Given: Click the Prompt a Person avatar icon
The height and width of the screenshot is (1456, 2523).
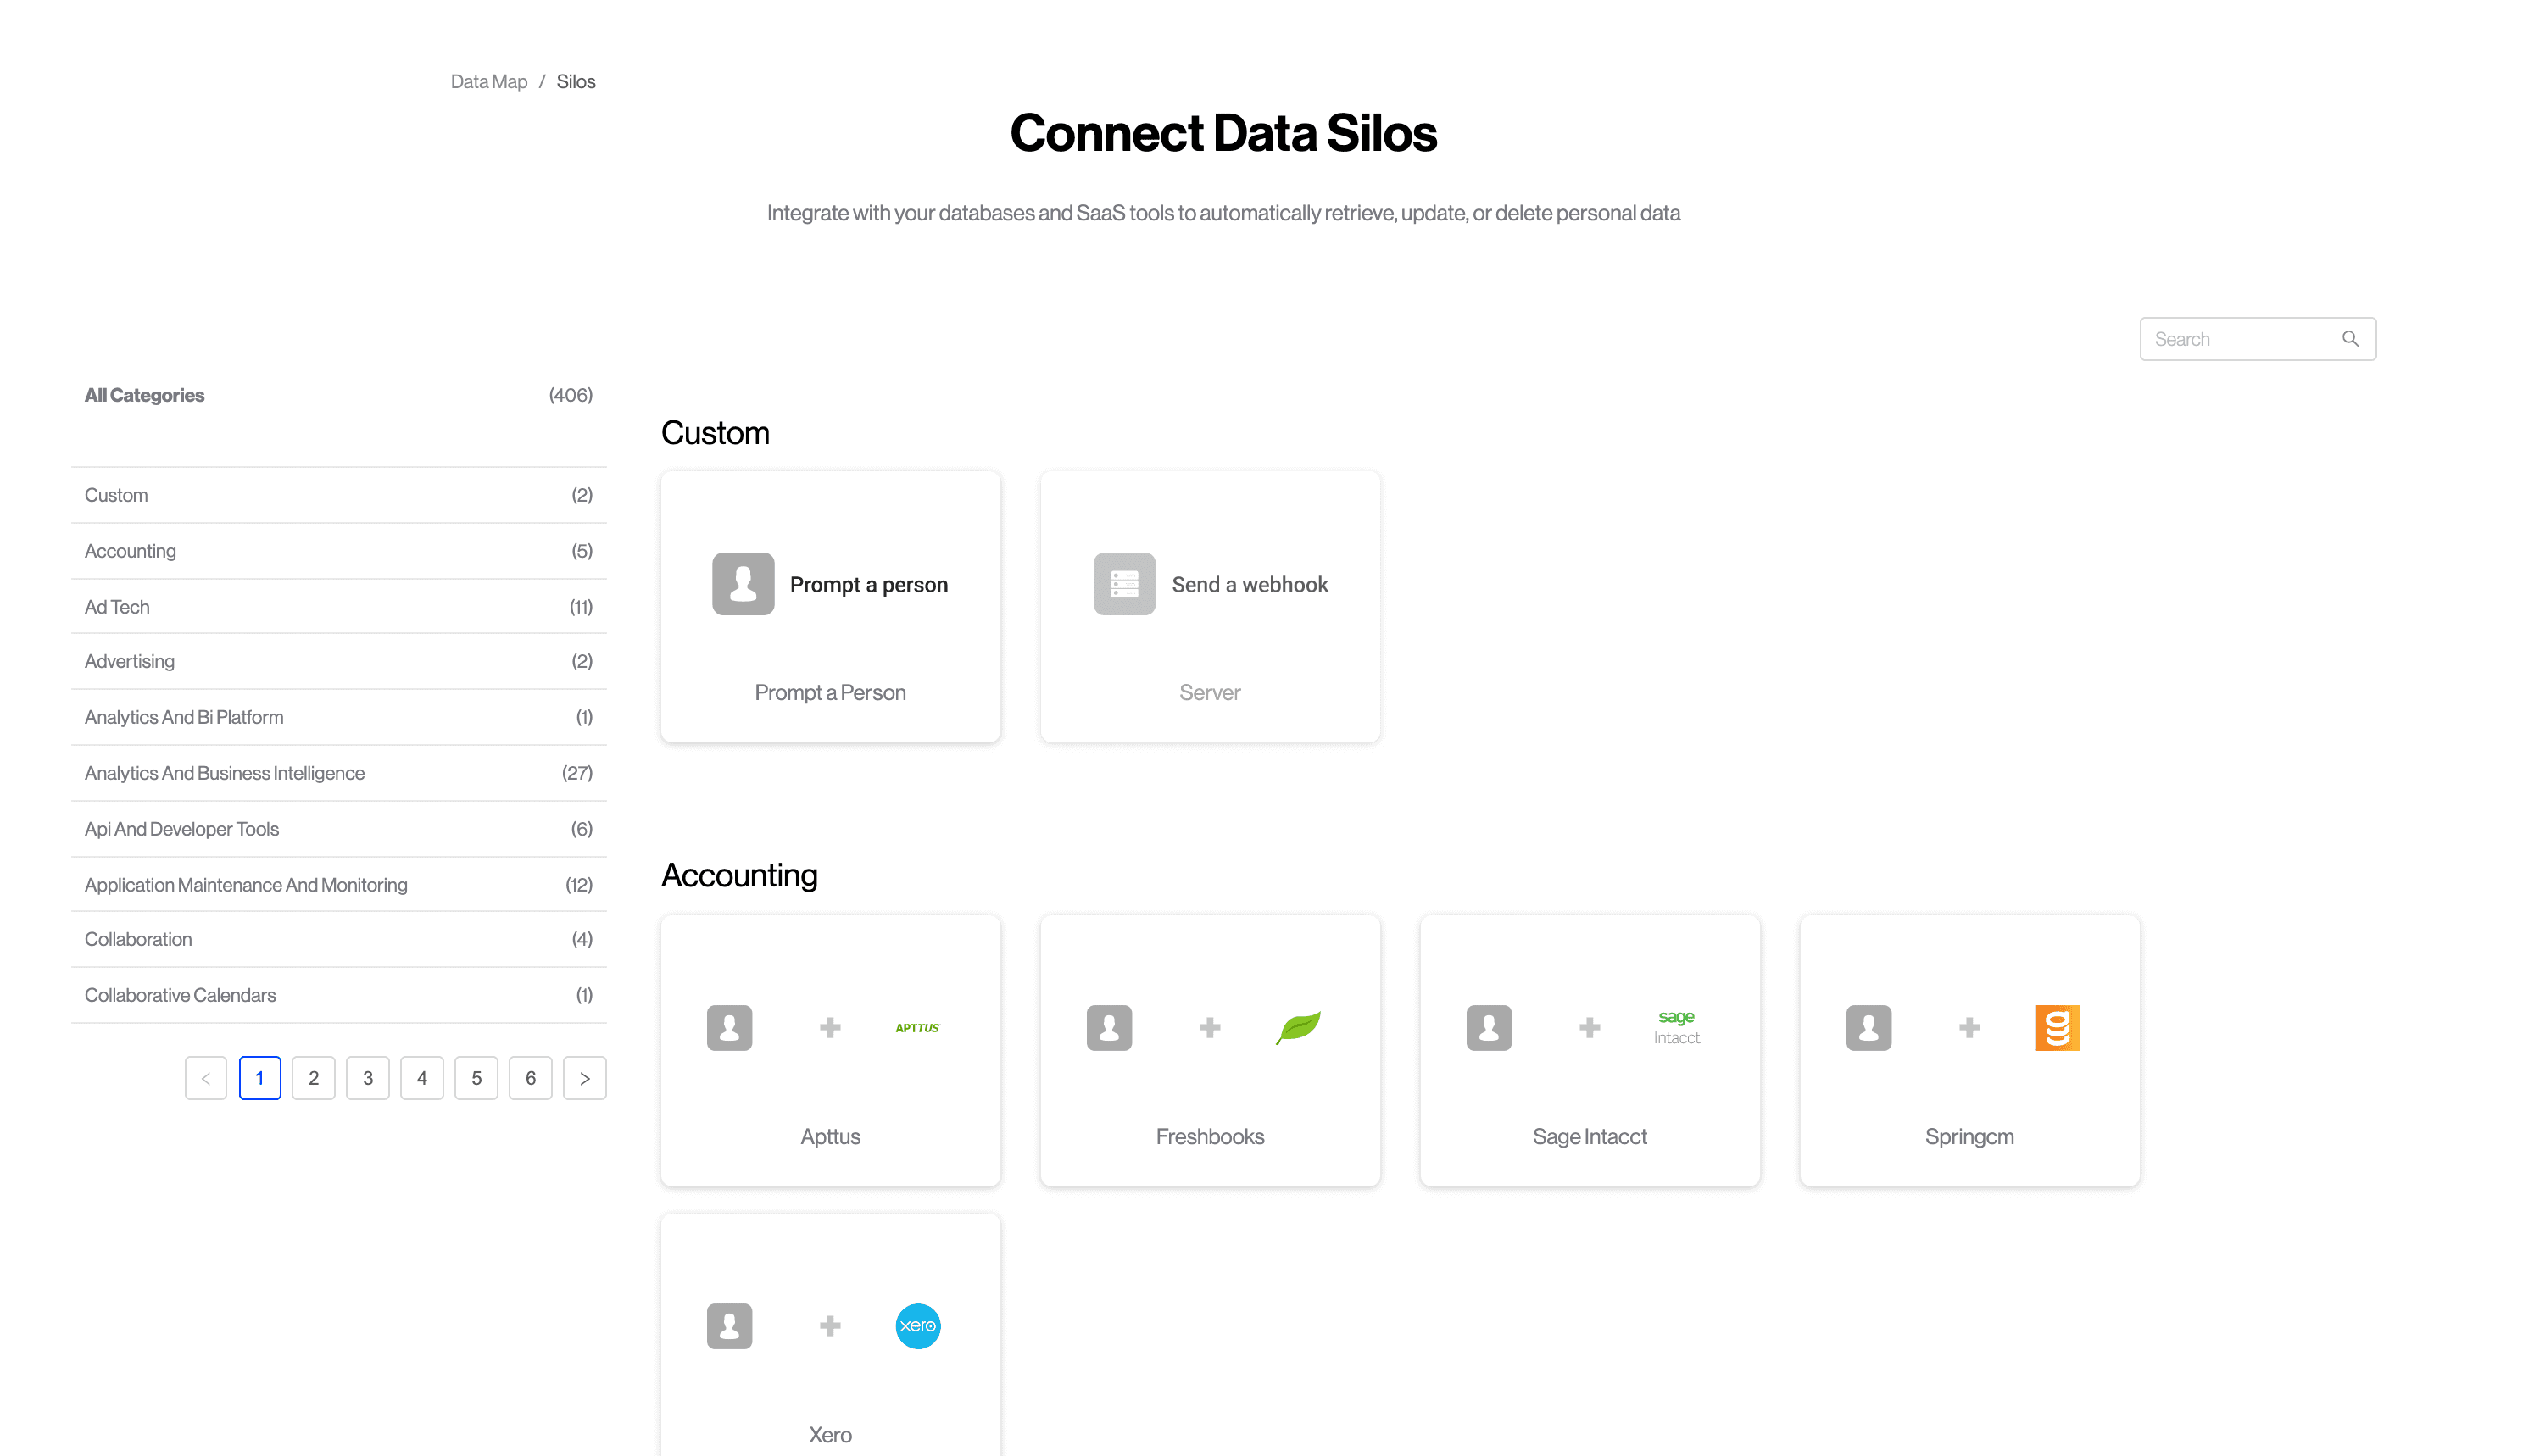Looking at the screenshot, I should (743, 584).
